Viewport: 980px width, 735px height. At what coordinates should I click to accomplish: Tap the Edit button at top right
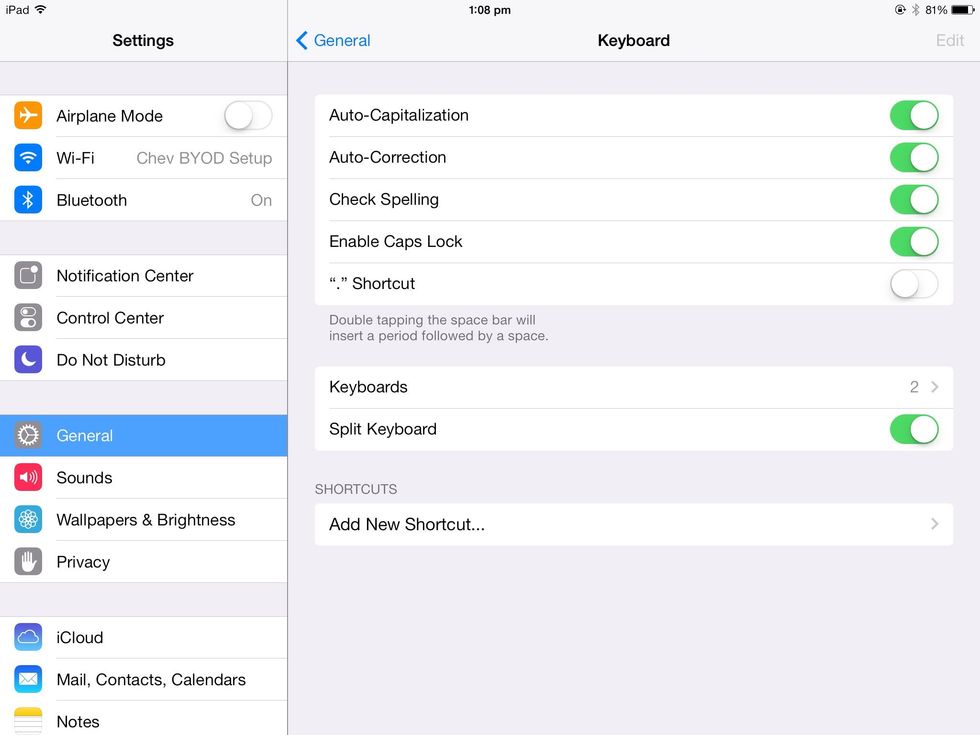point(949,41)
